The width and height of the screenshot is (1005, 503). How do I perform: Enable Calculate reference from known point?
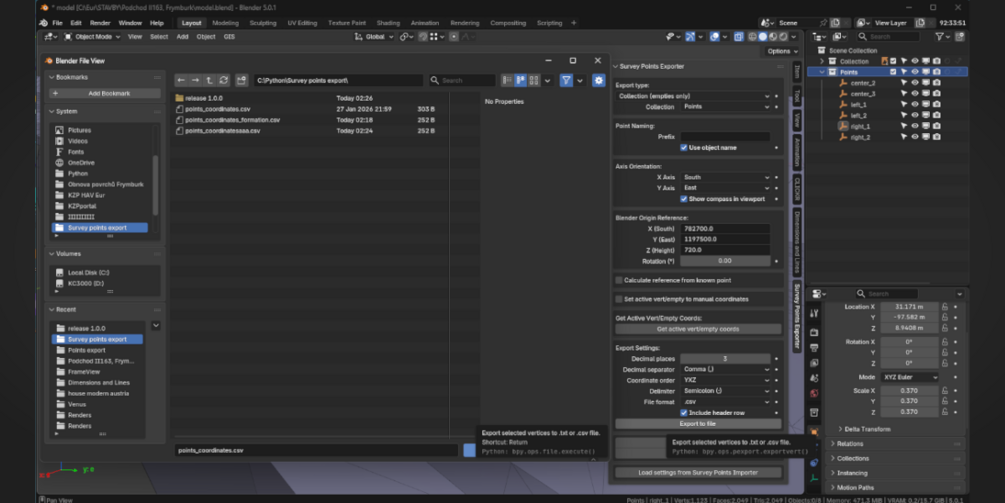coord(619,280)
